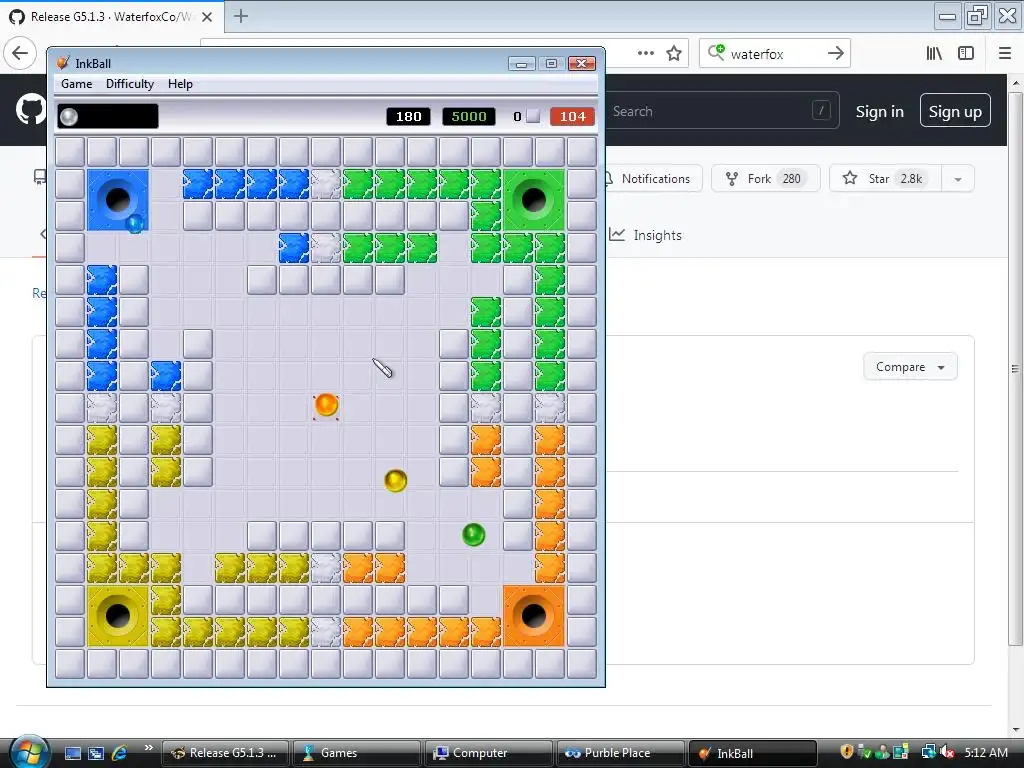Screen dimensions: 1024x768
Task: Click the green ball on the board
Action: coord(473,534)
